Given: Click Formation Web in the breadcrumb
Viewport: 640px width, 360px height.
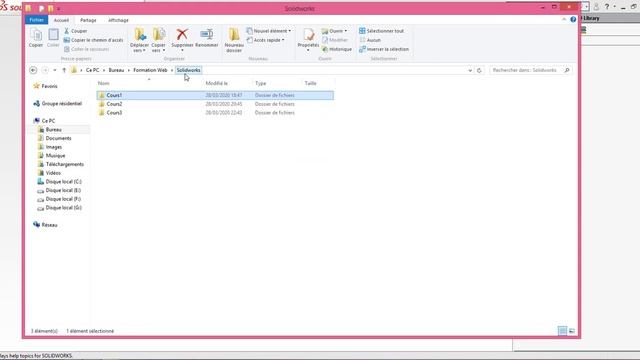Looking at the screenshot, I should 150,70.
